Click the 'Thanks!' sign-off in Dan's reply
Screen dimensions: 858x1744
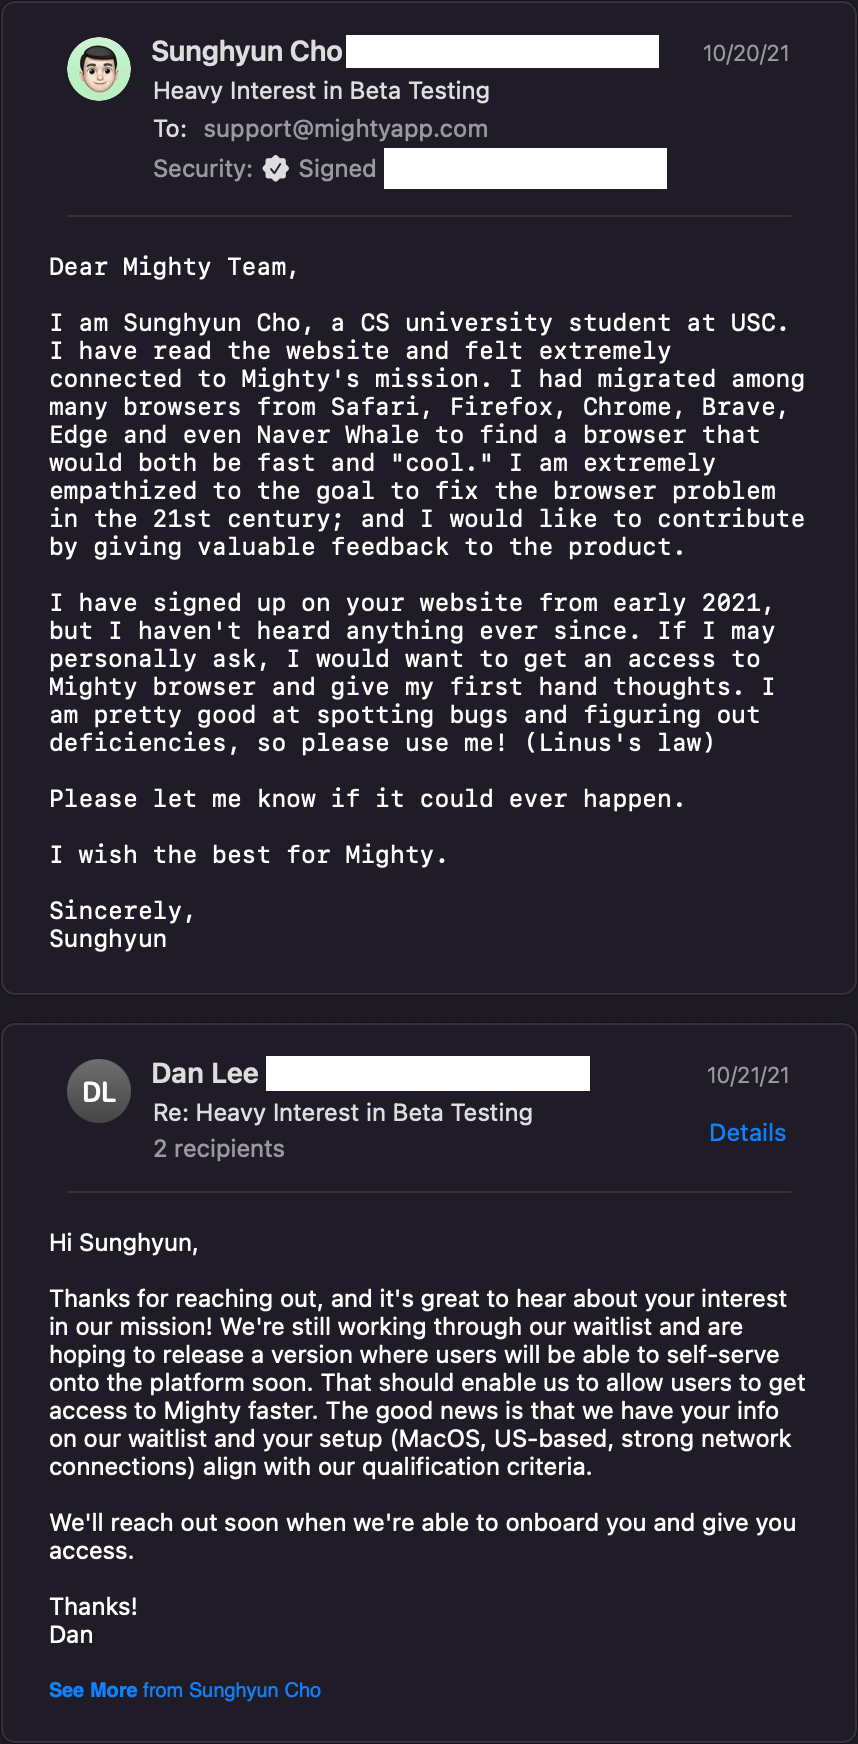tap(93, 1607)
